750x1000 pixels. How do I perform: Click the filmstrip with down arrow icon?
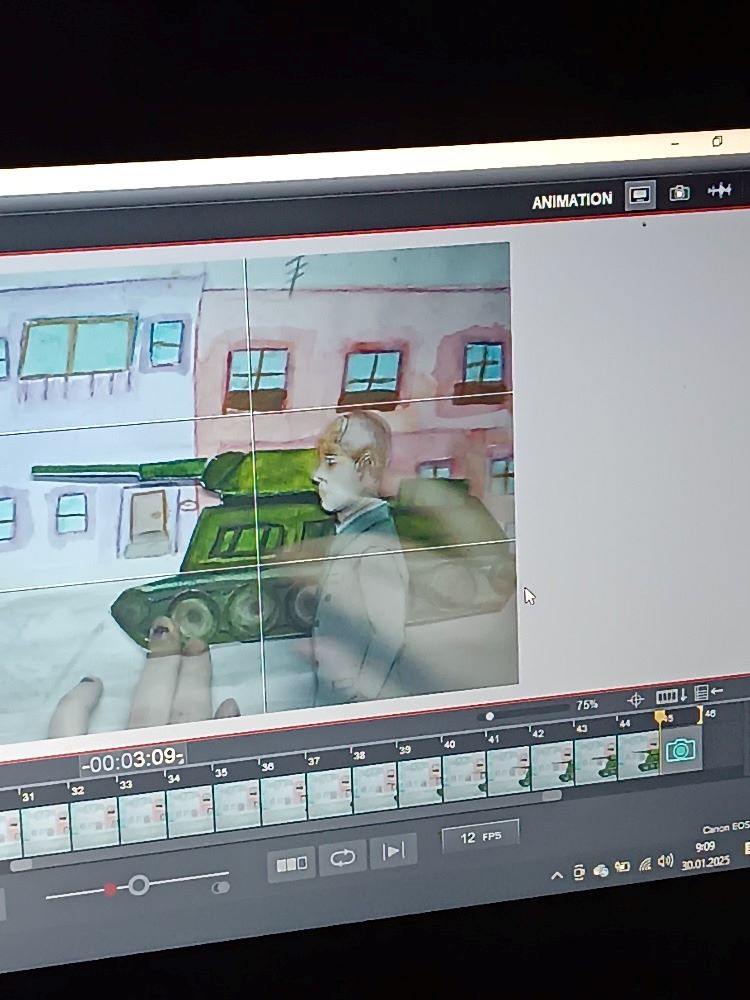pyautogui.click(x=671, y=695)
